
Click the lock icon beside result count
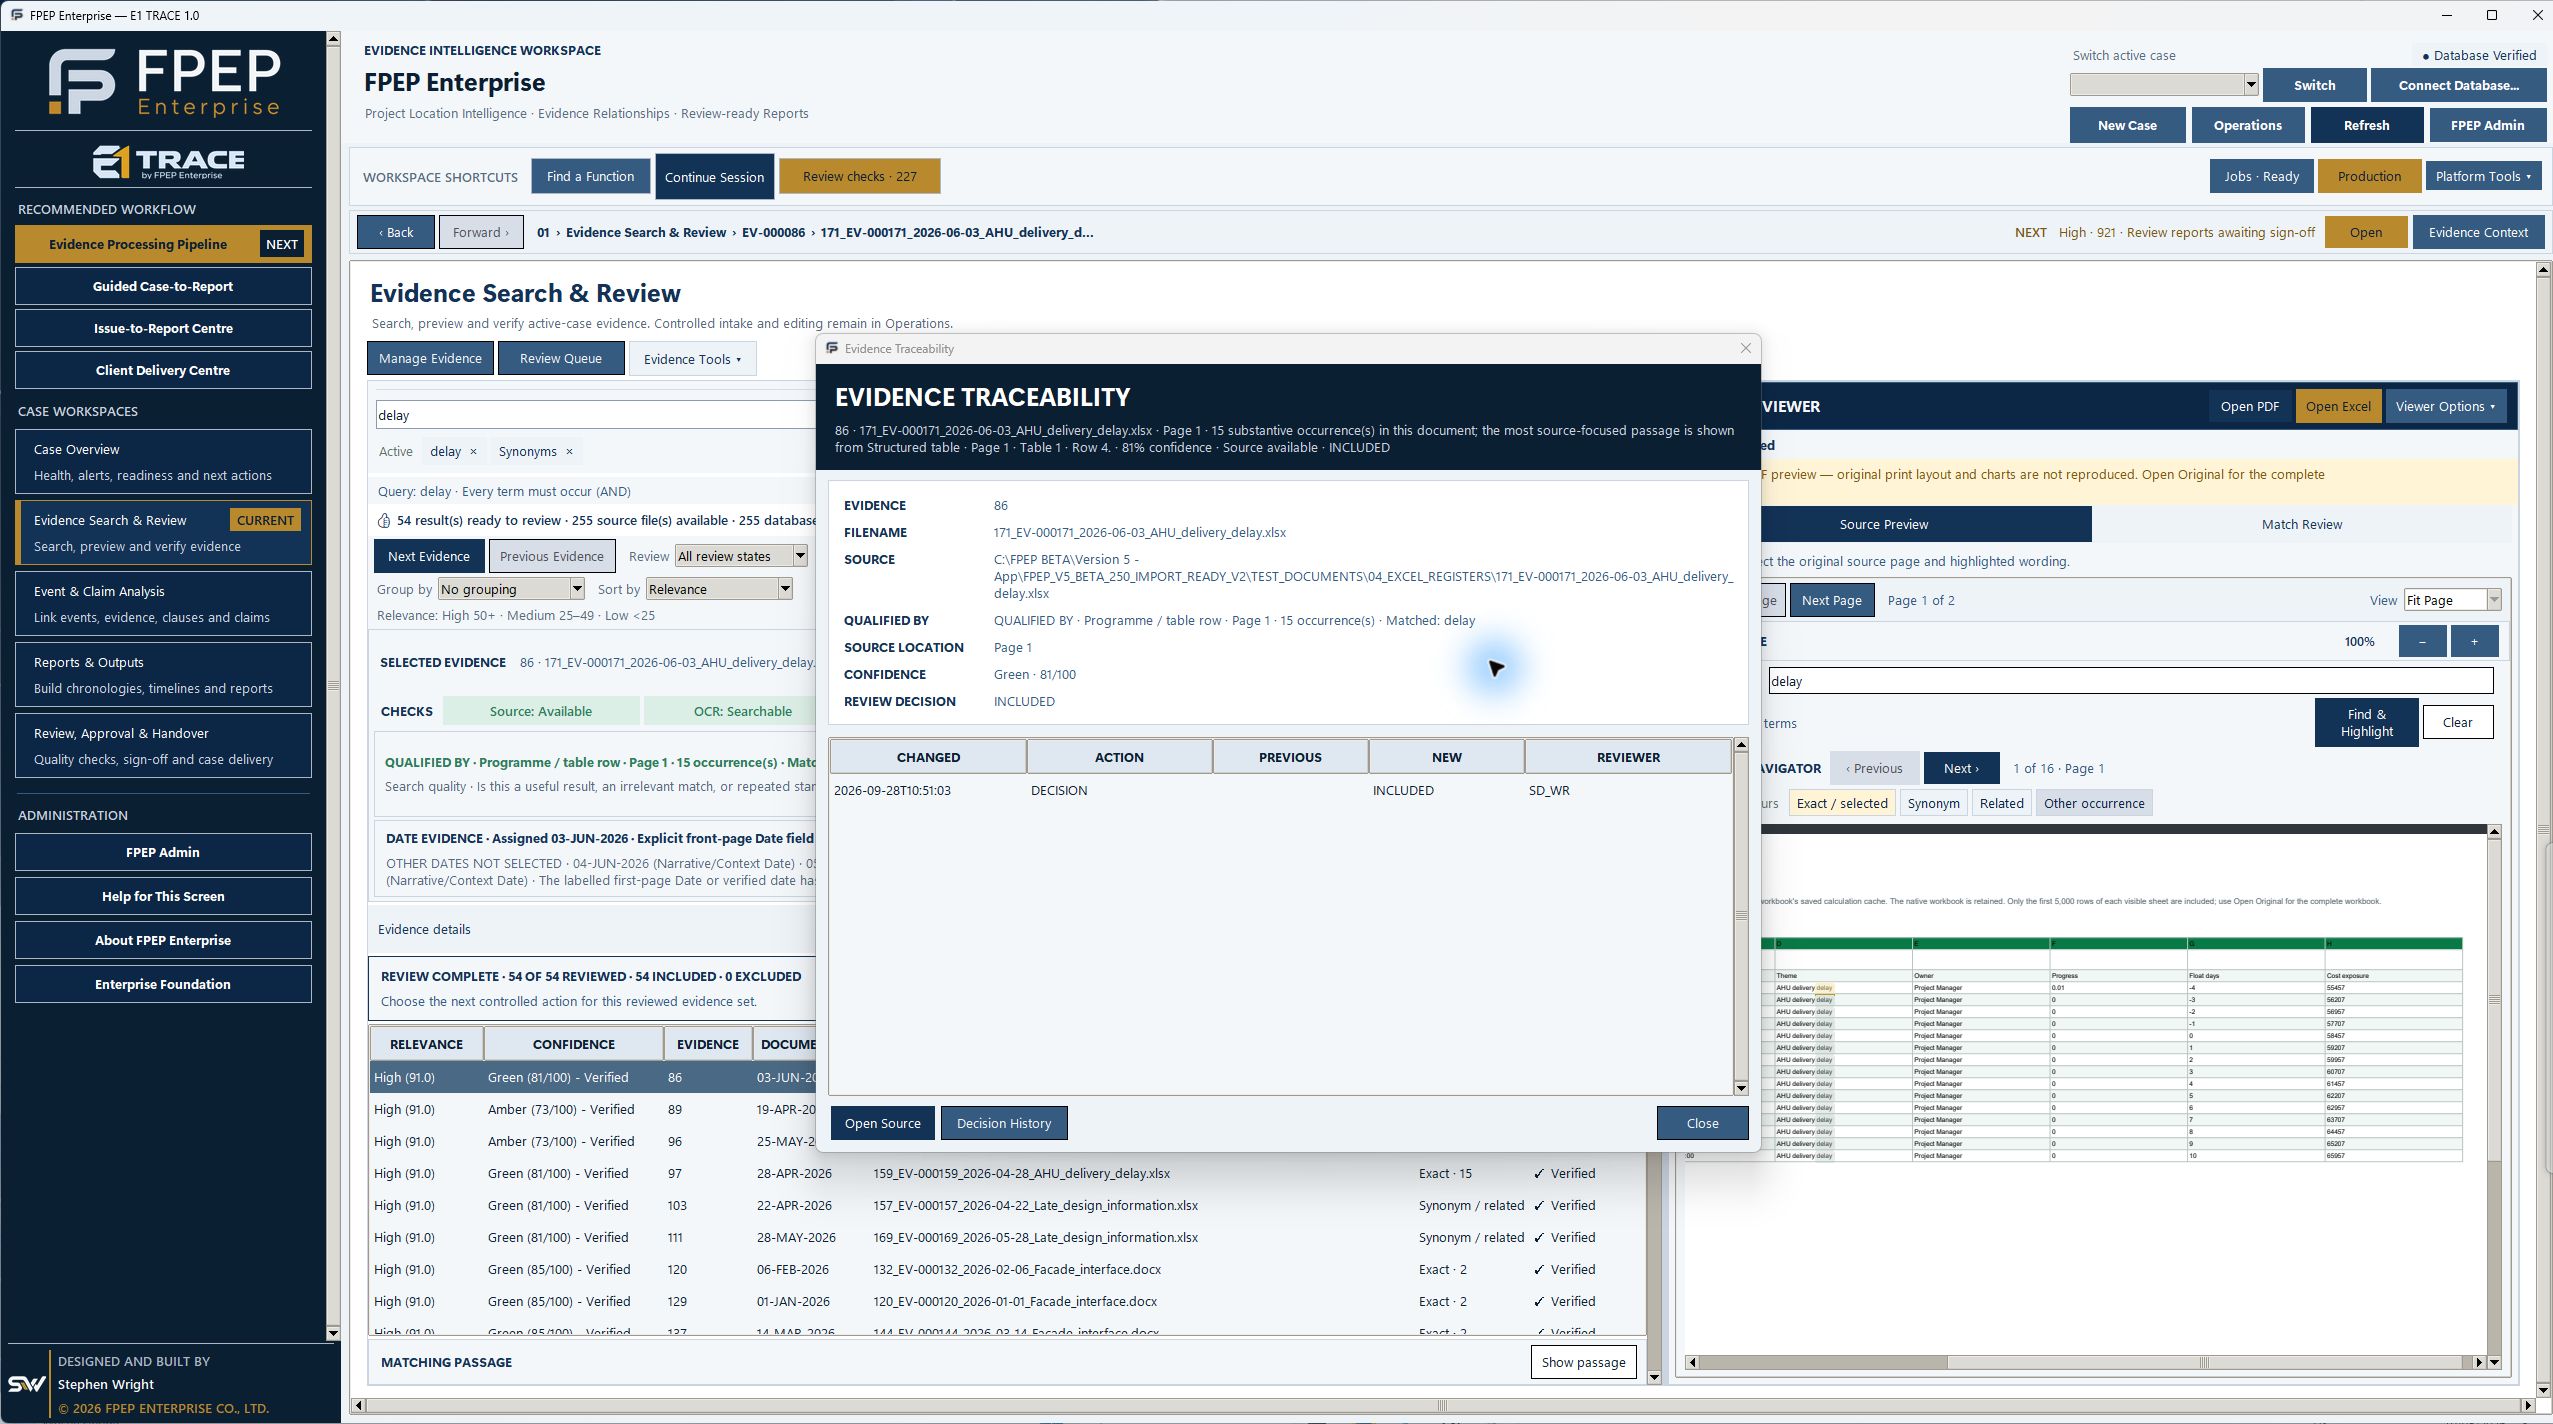click(384, 520)
